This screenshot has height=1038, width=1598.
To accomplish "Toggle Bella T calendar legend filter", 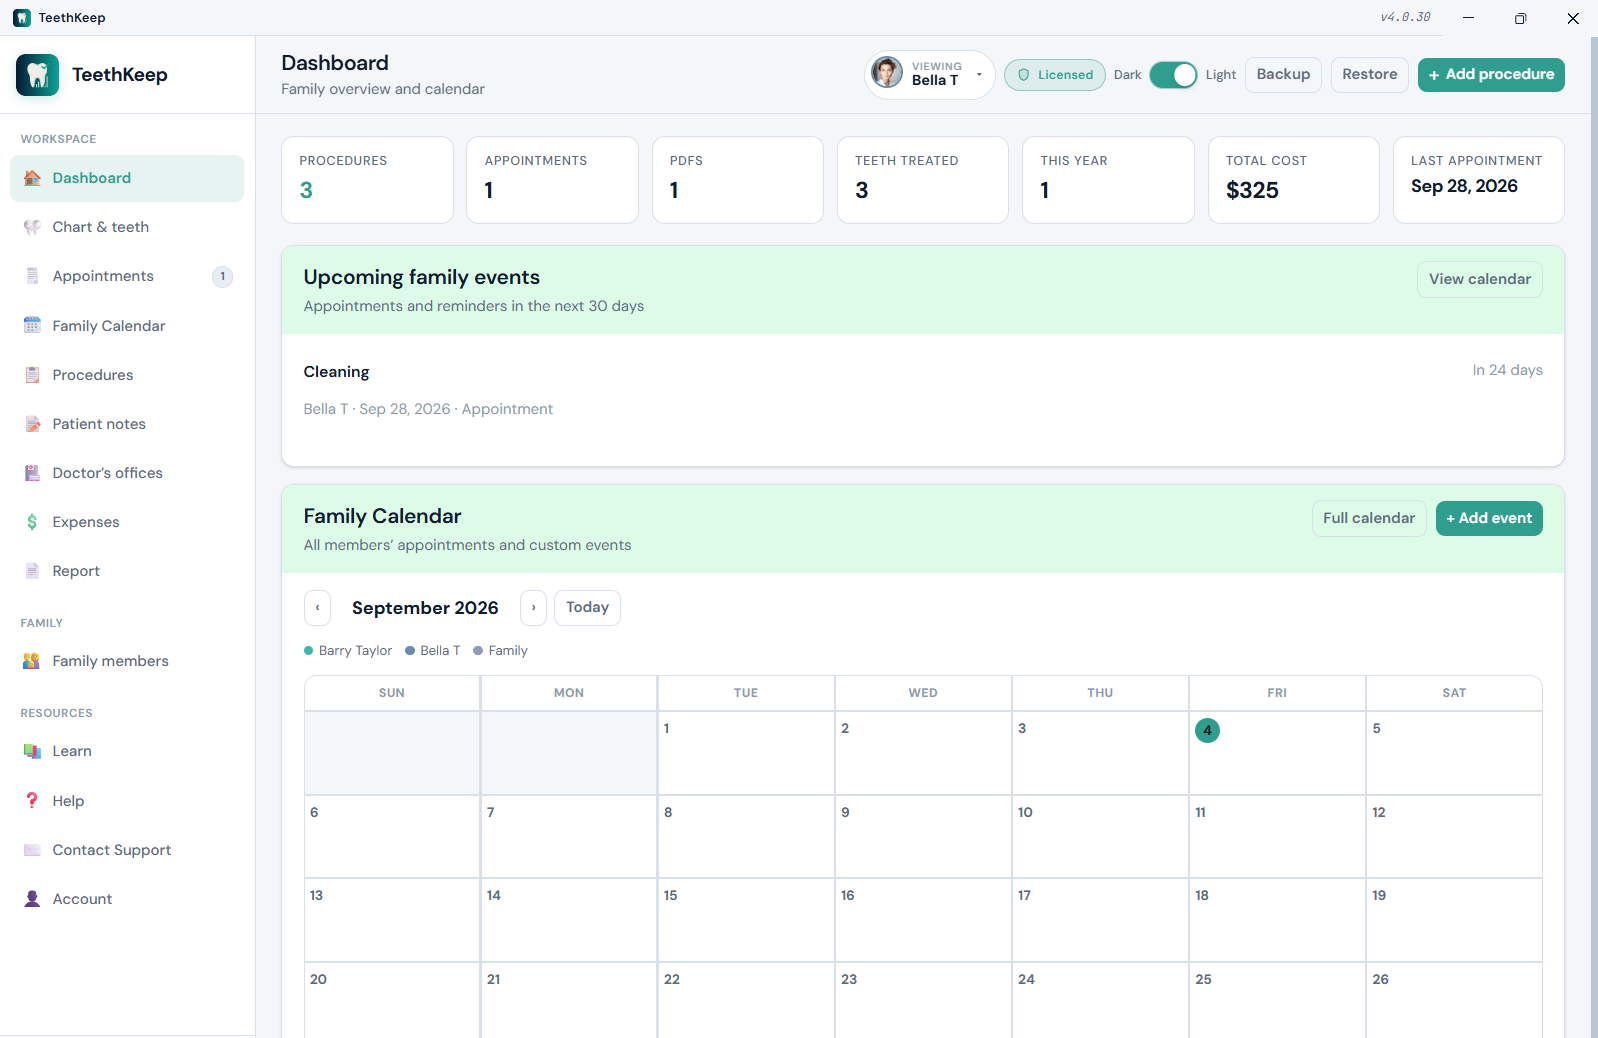I will pyautogui.click(x=433, y=651).
